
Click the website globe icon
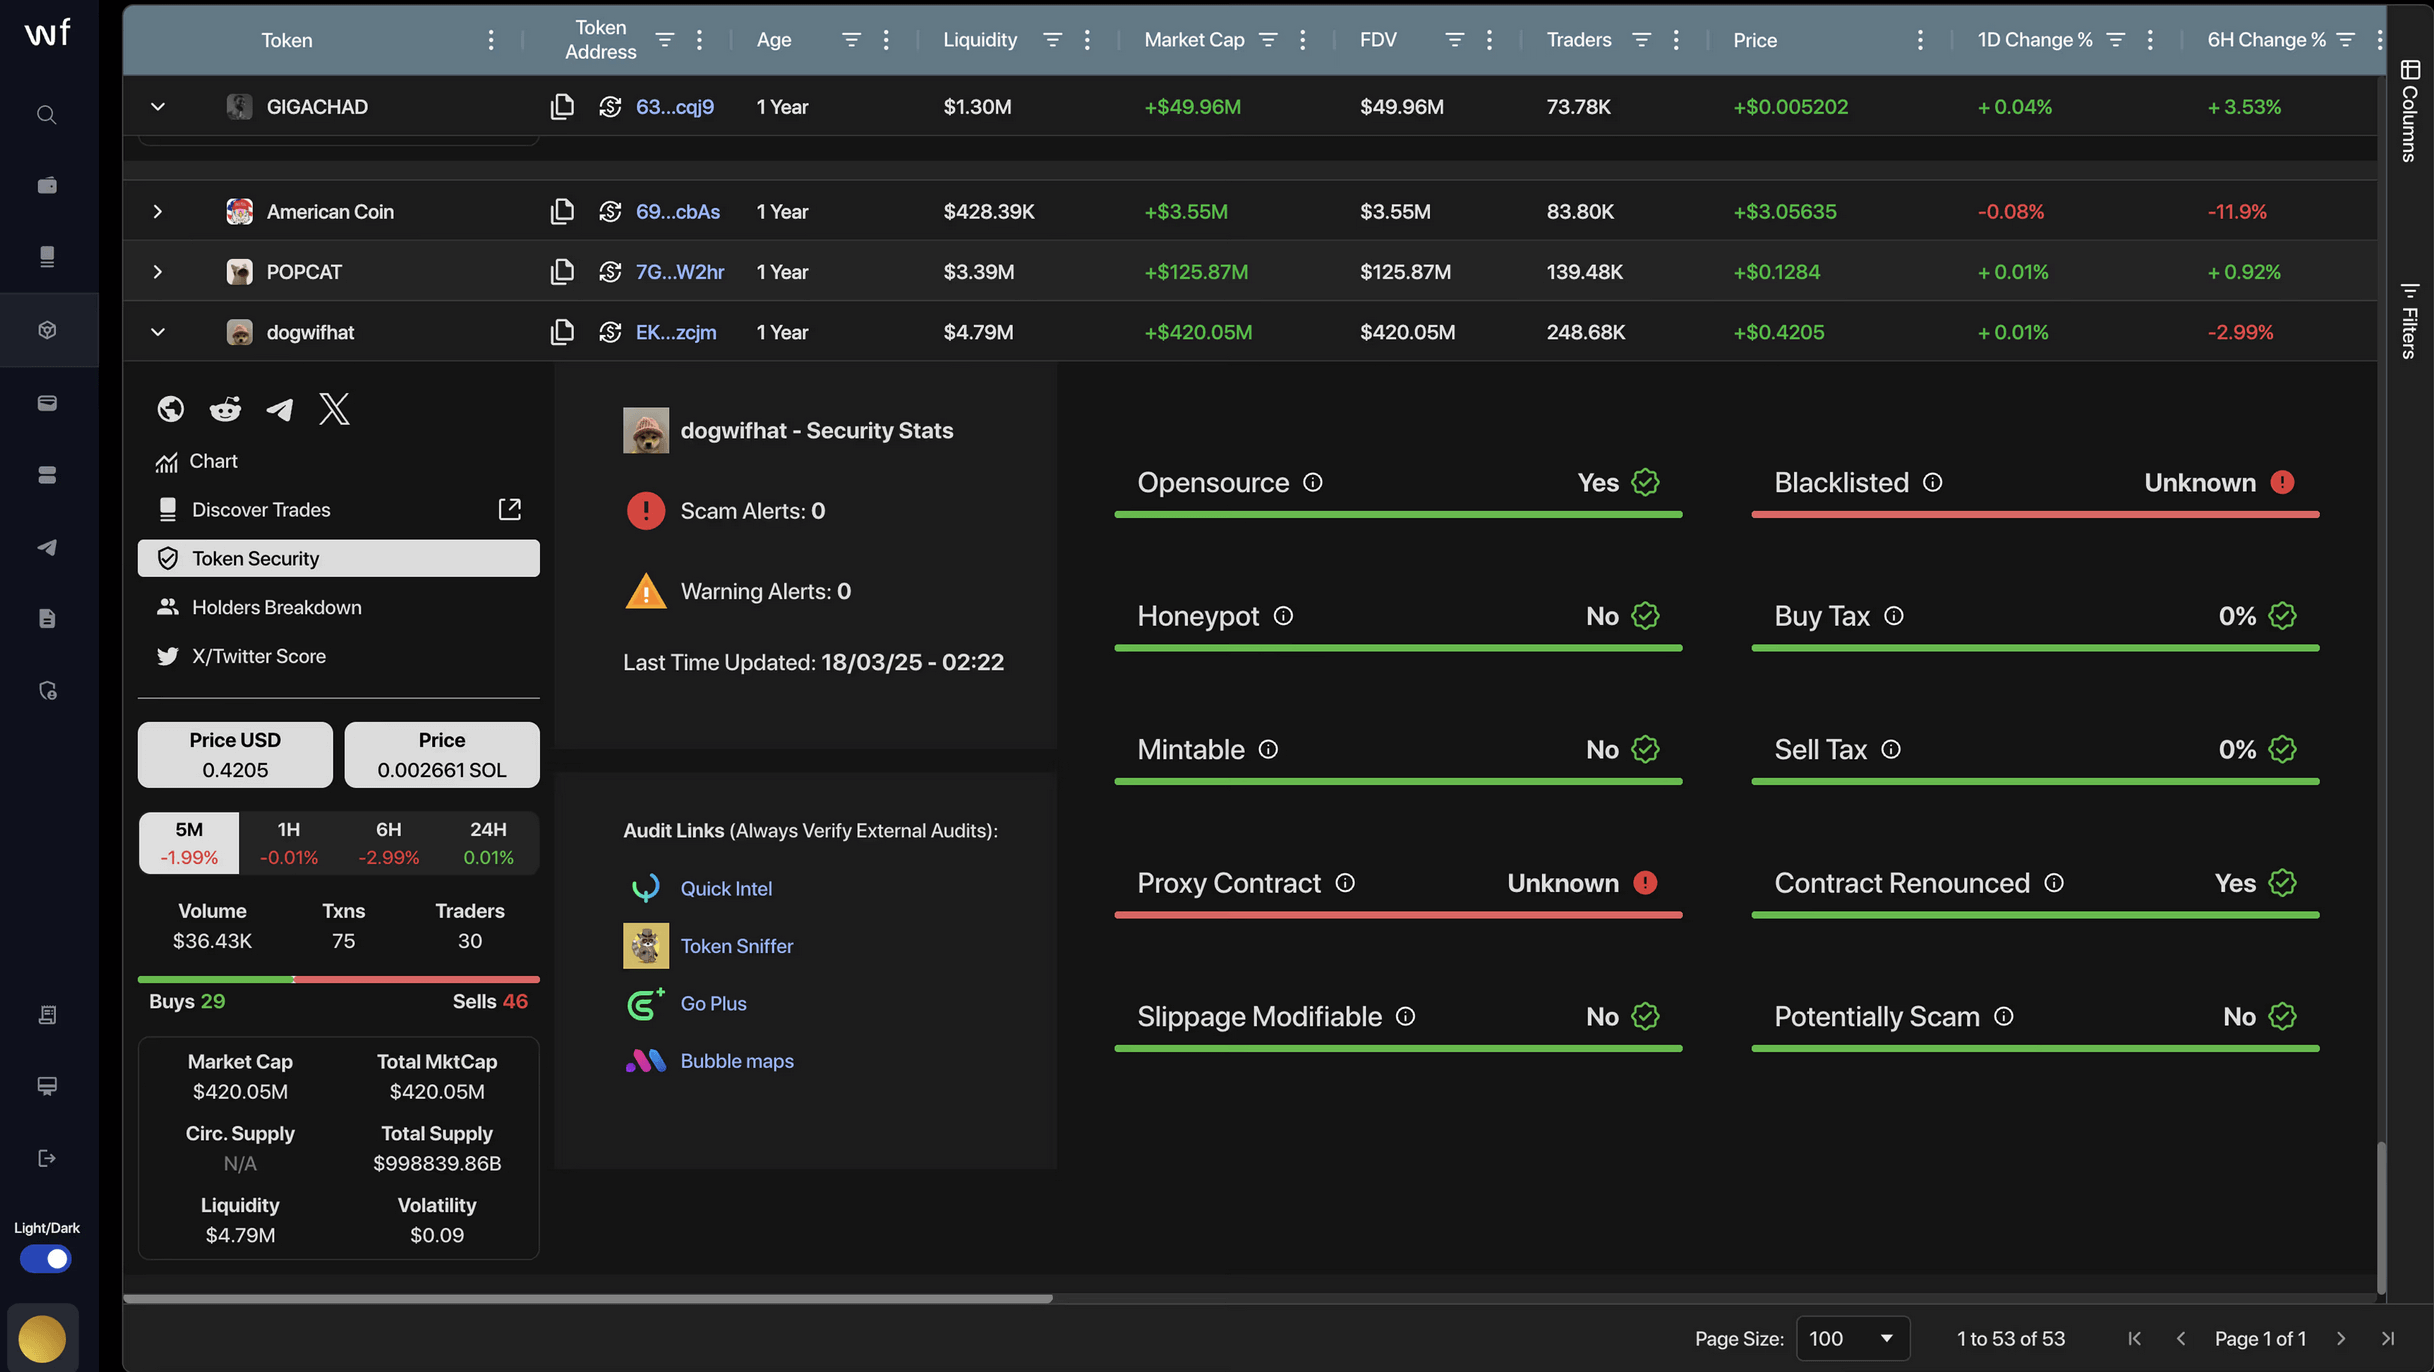click(171, 409)
